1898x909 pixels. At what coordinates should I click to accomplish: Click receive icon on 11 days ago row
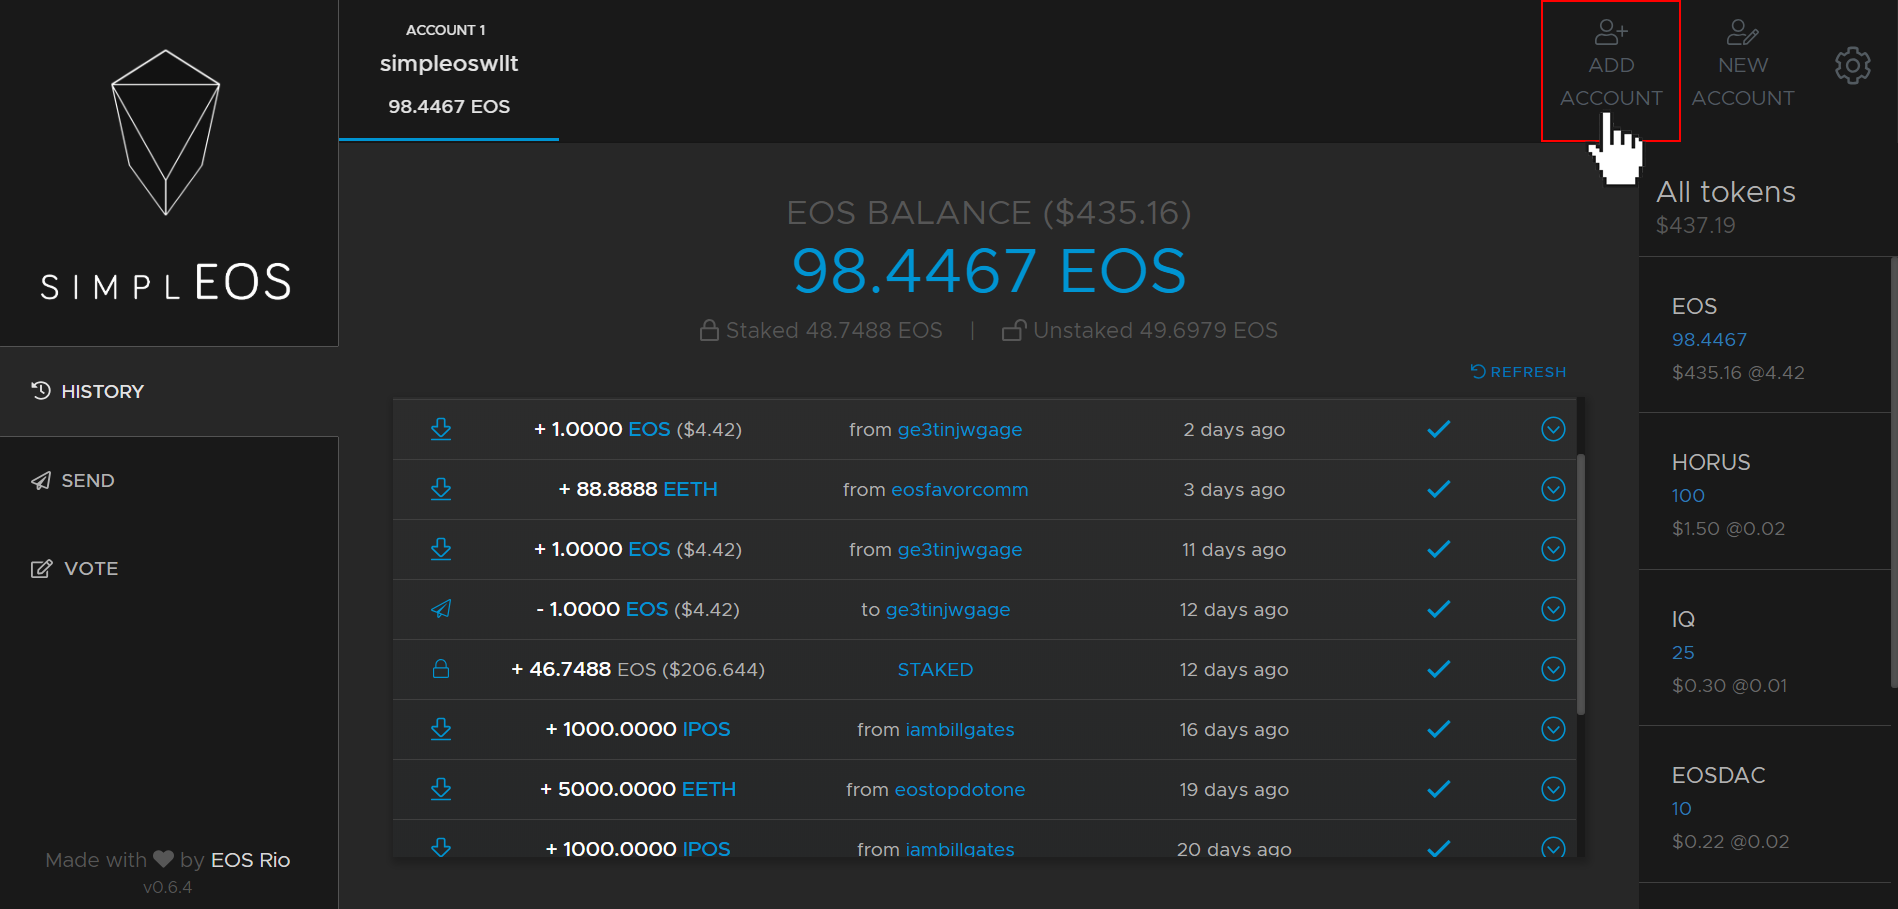click(x=441, y=549)
